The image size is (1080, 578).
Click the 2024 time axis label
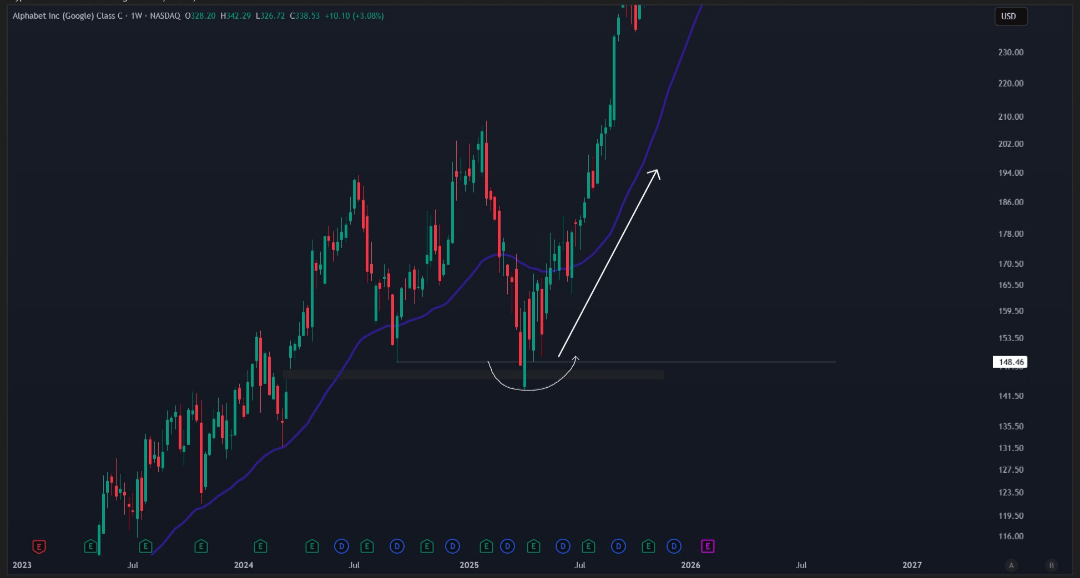coord(244,566)
